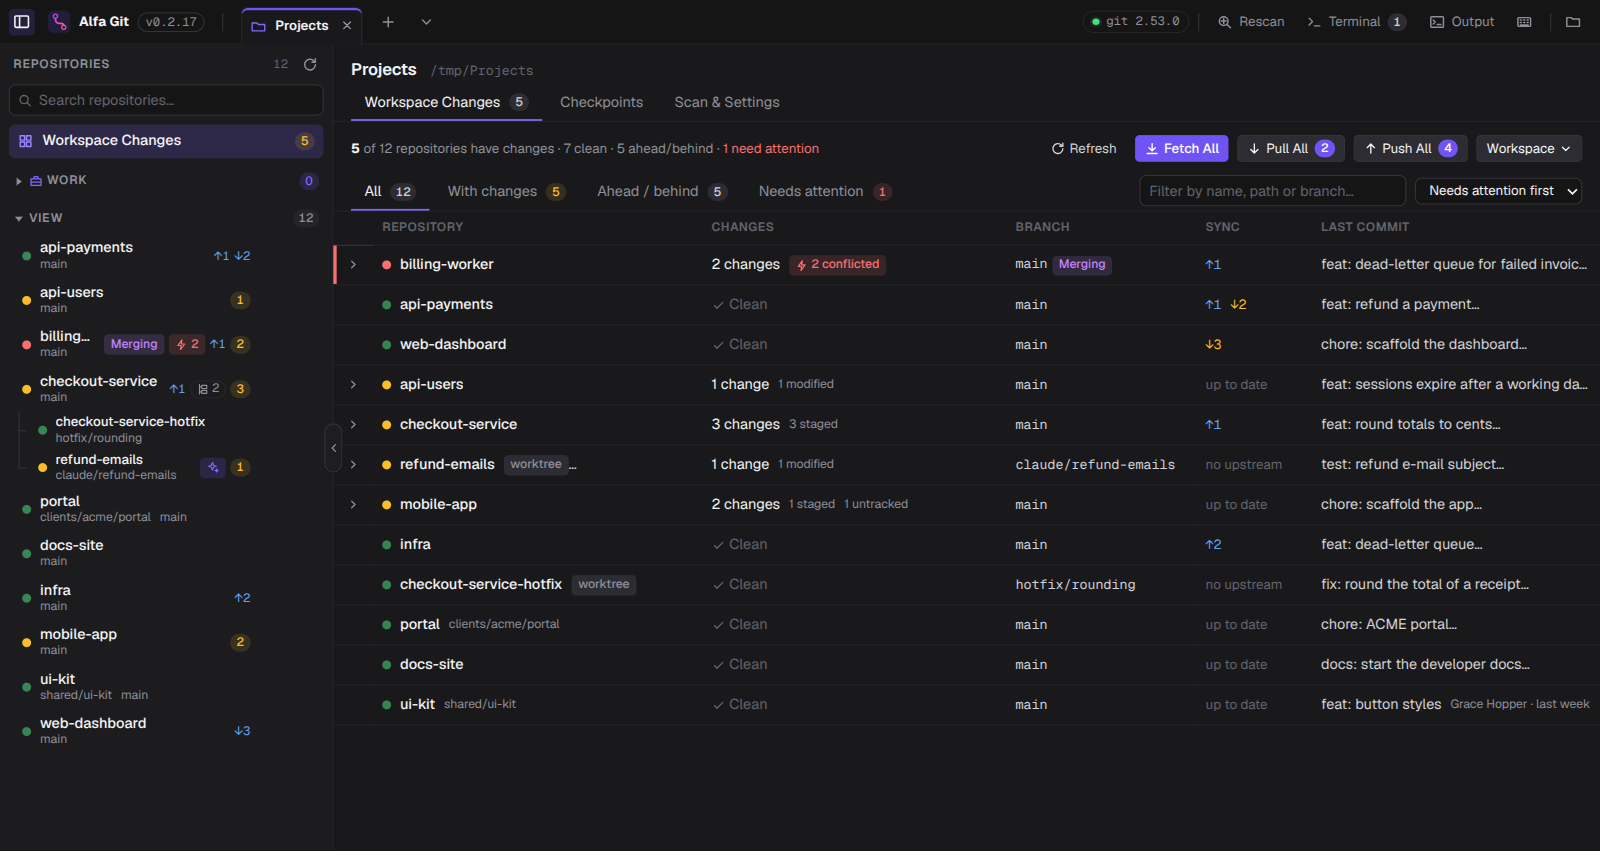
Task: Click Merging badge in billing-worker row
Action: (1082, 265)
